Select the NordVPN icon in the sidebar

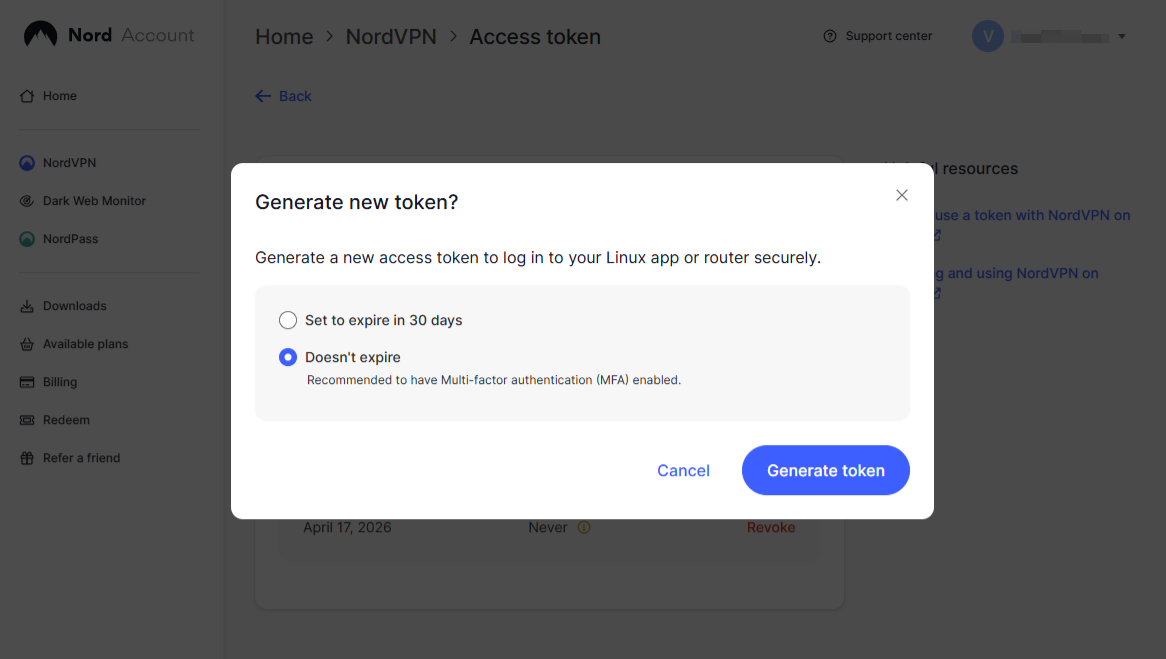click(26, 162)
